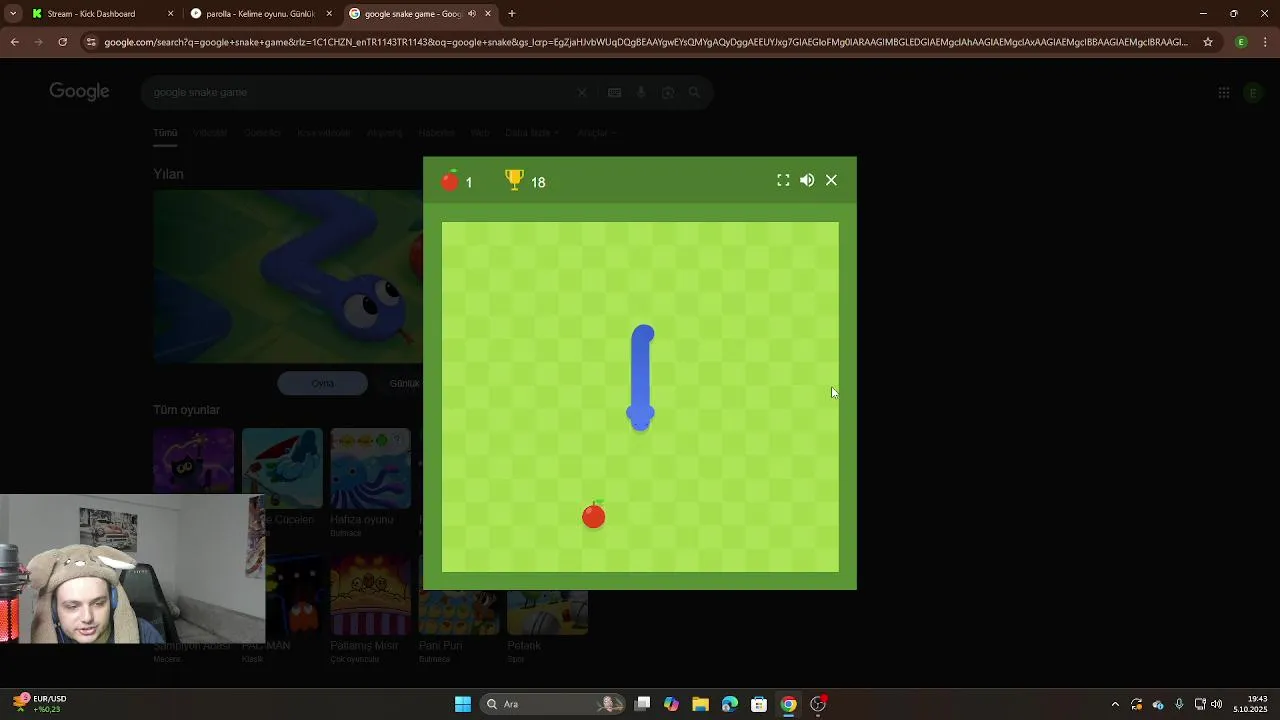Switch to parolla Kelime oyunu tab

260,14
